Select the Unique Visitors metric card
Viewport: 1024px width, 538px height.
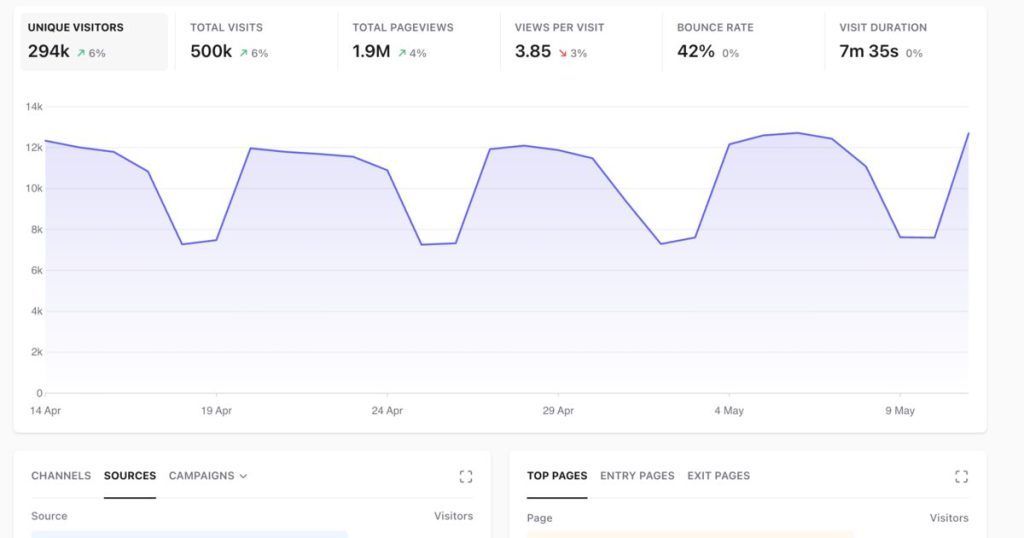pos(94,41)
